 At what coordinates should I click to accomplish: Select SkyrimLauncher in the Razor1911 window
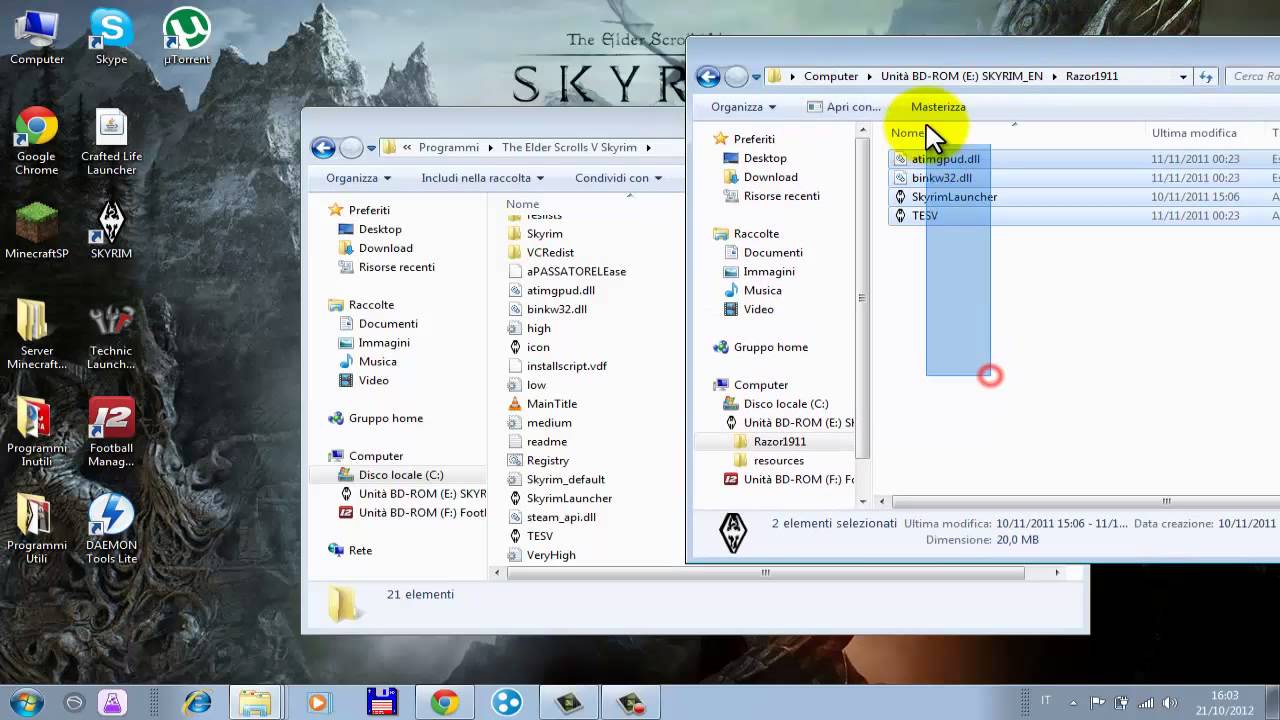click(x=945, y=196)
